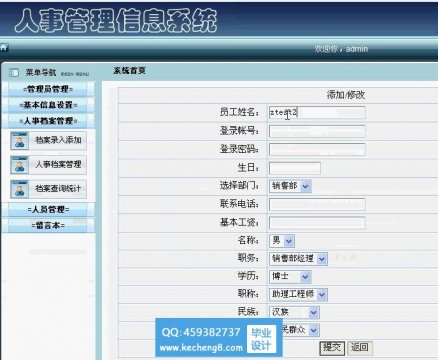Click the 人事档案管理 person icon
Screen dimensions: 438x360
click(x=20, y=165)
